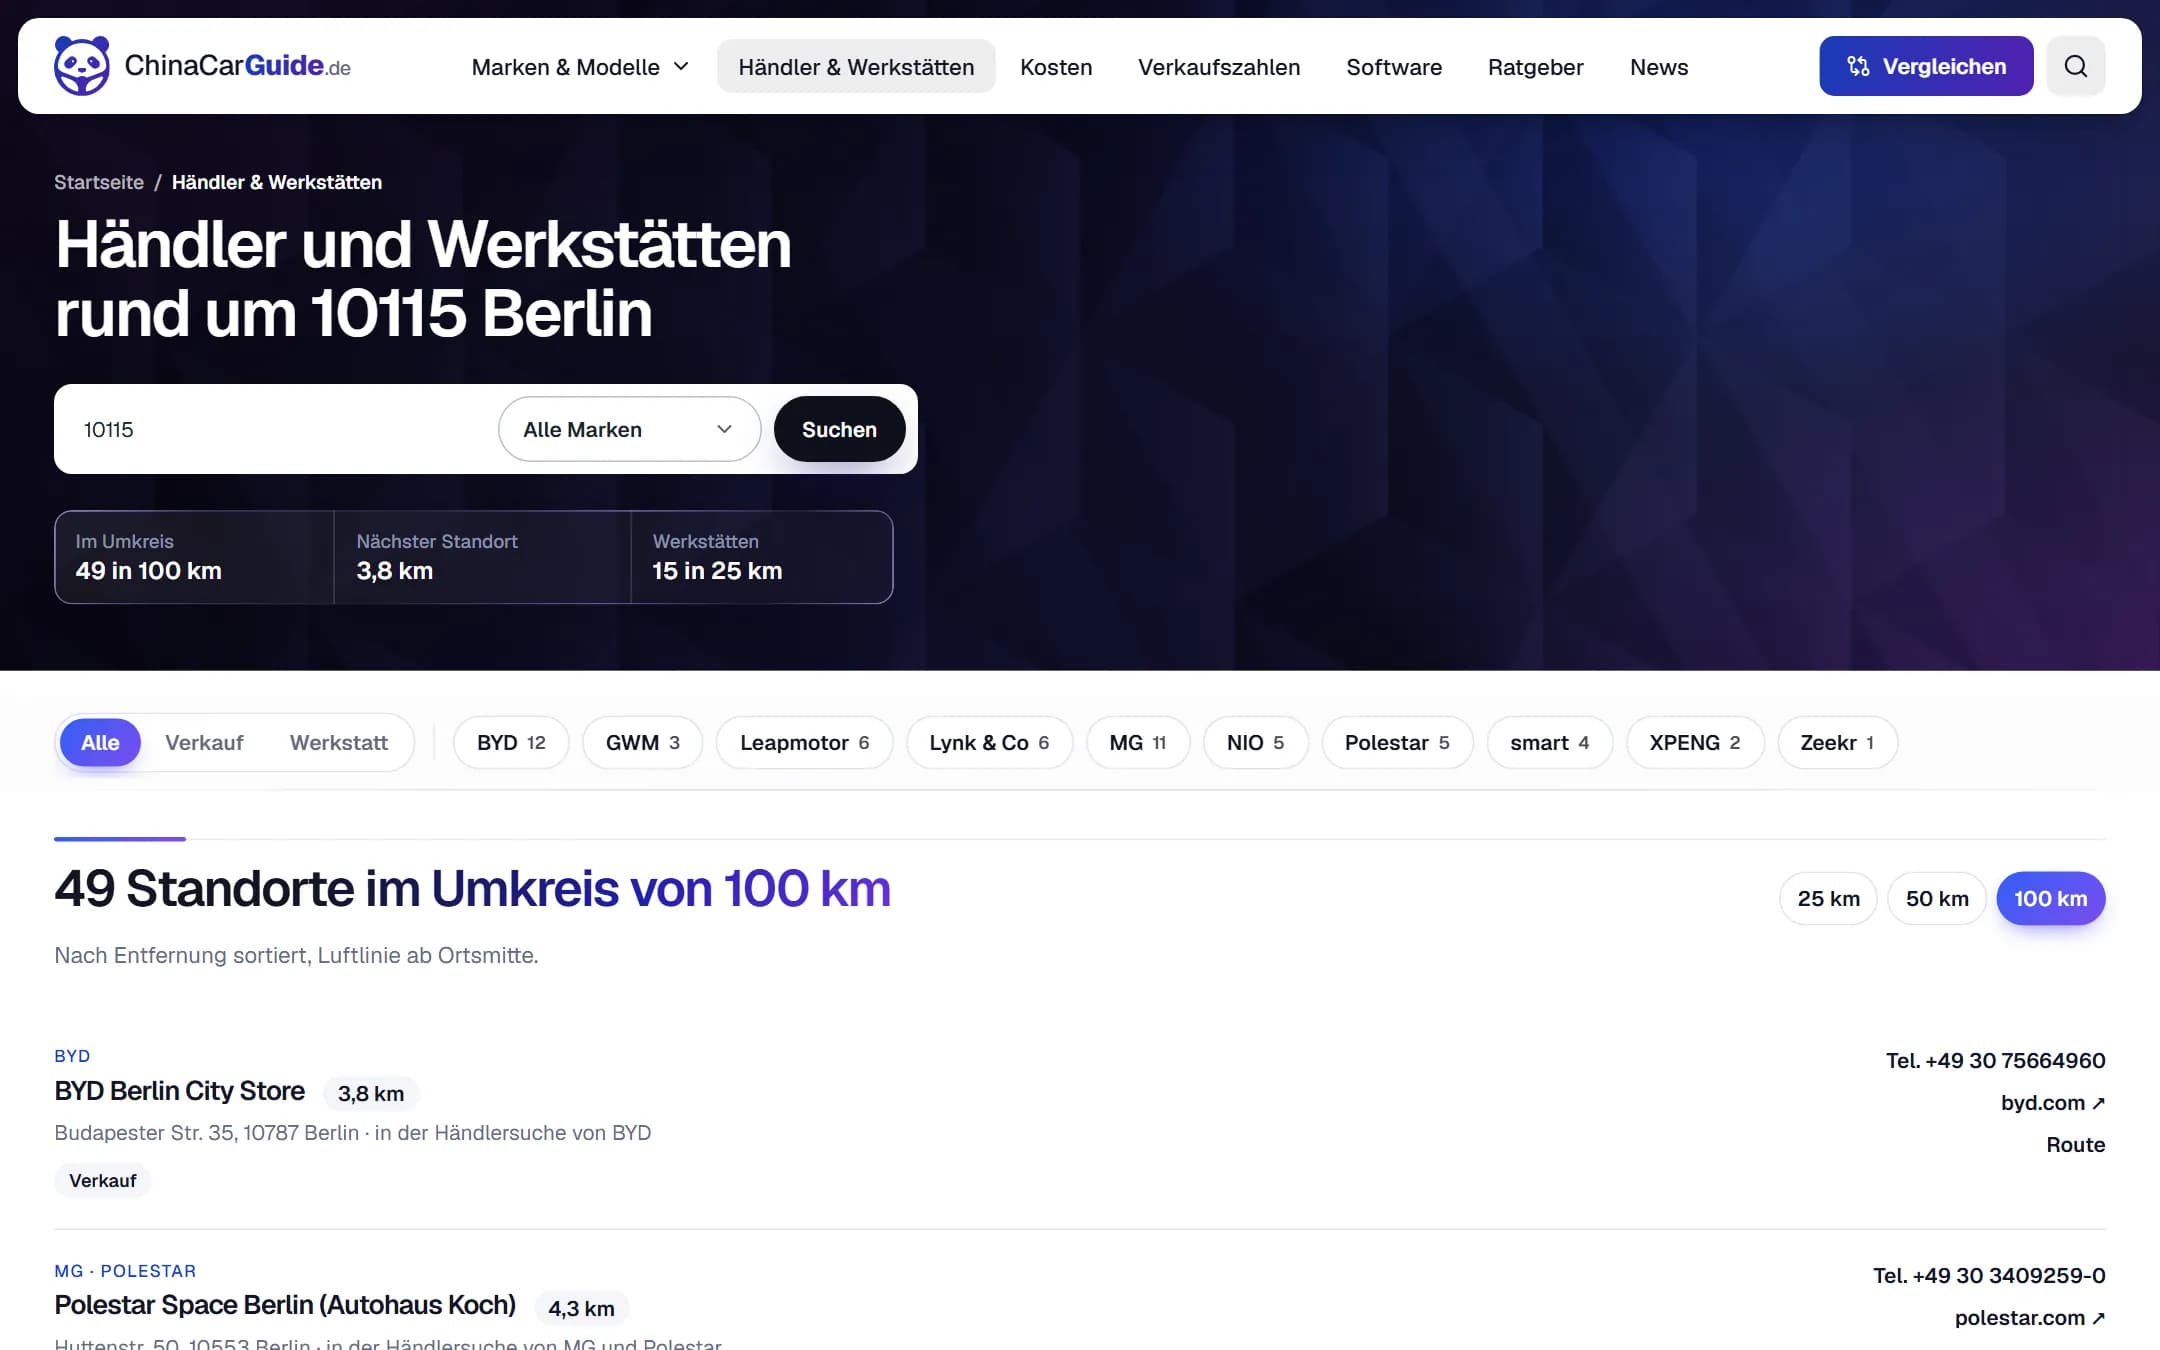Image resolution: width=2160 pixels, height=1350 pixels.
Task: Filter by Leapmotor brand chip
Action: click(x=804, y=742)
